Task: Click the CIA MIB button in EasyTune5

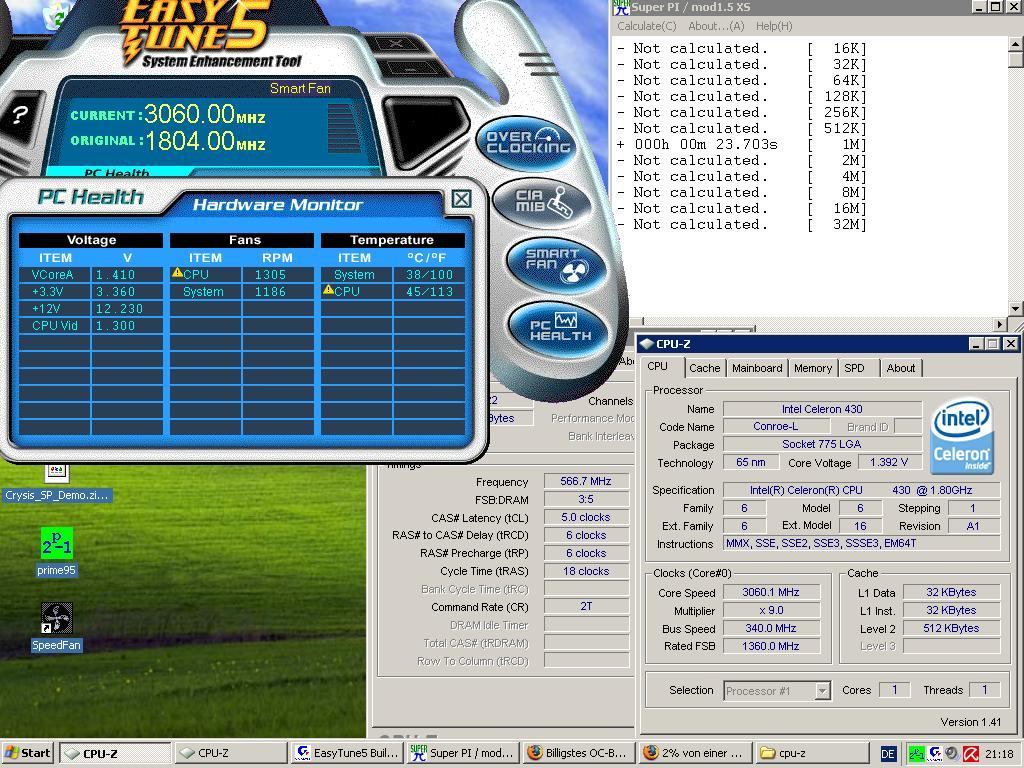Action: (541, 202)
